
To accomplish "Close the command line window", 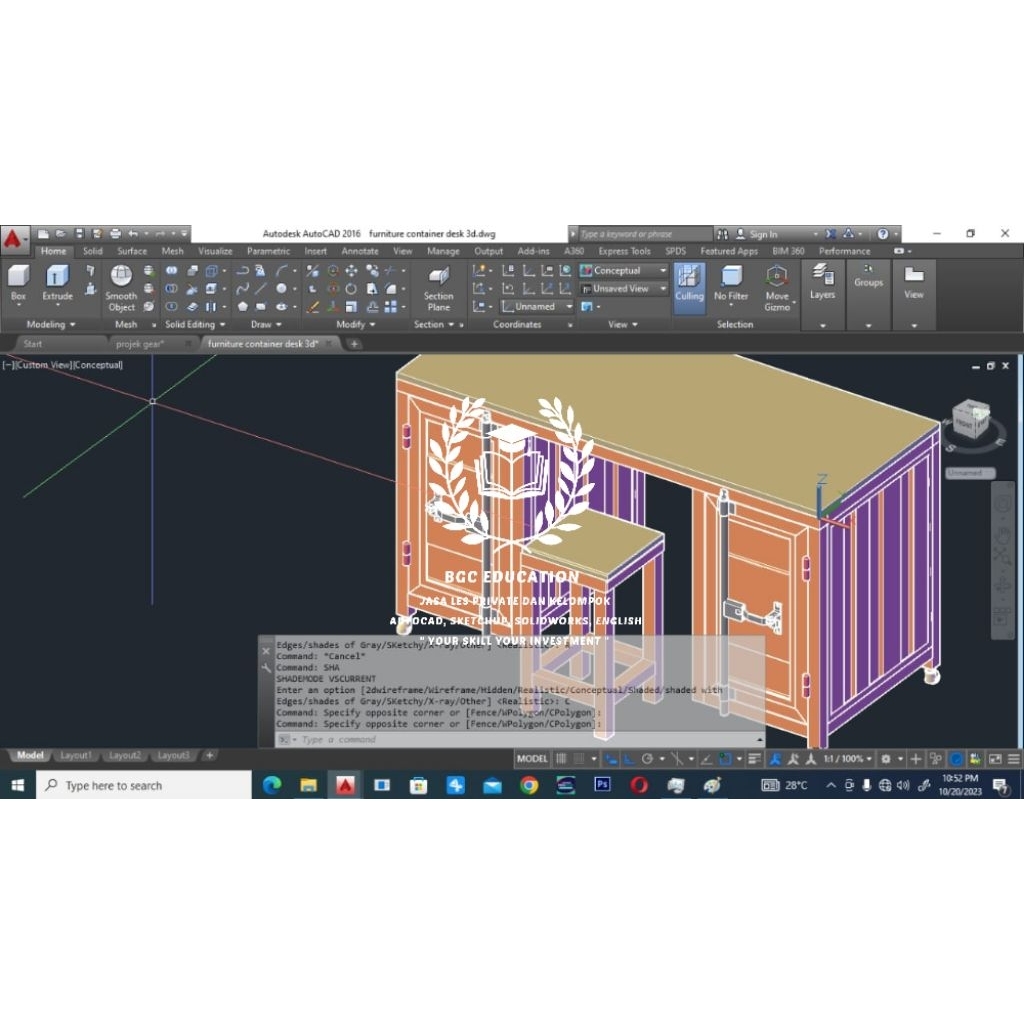I will (266, 651).
